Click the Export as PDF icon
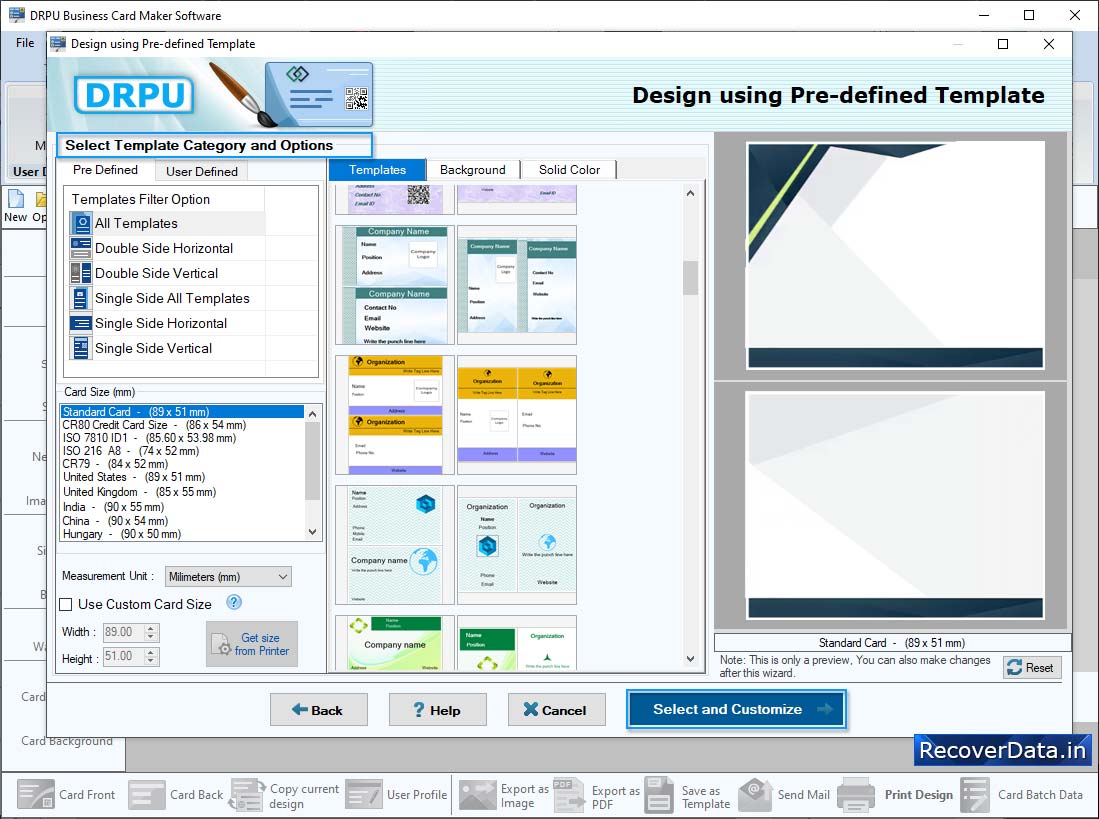This screenshot has width=1099, height=819. (568, 794)
